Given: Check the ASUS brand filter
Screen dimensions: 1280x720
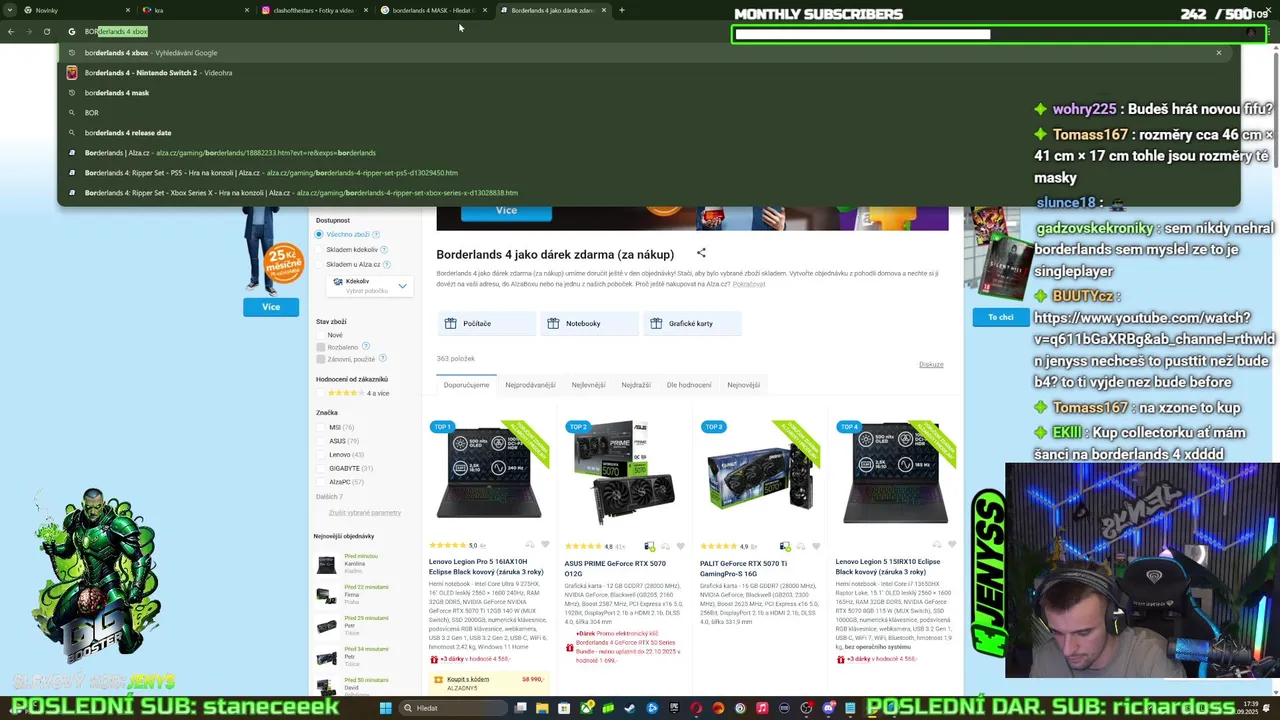Looking at the screenshot, I should tap(321, 441).
